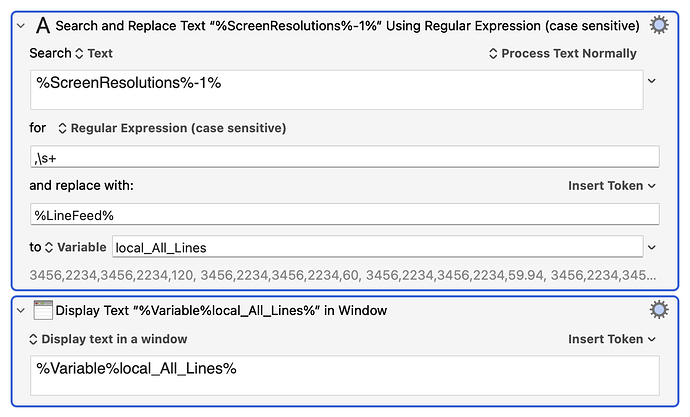The image size is (690, 417).
Task: Edit the regular expression field containing ,\s+
Action: [x=345, y=157]
